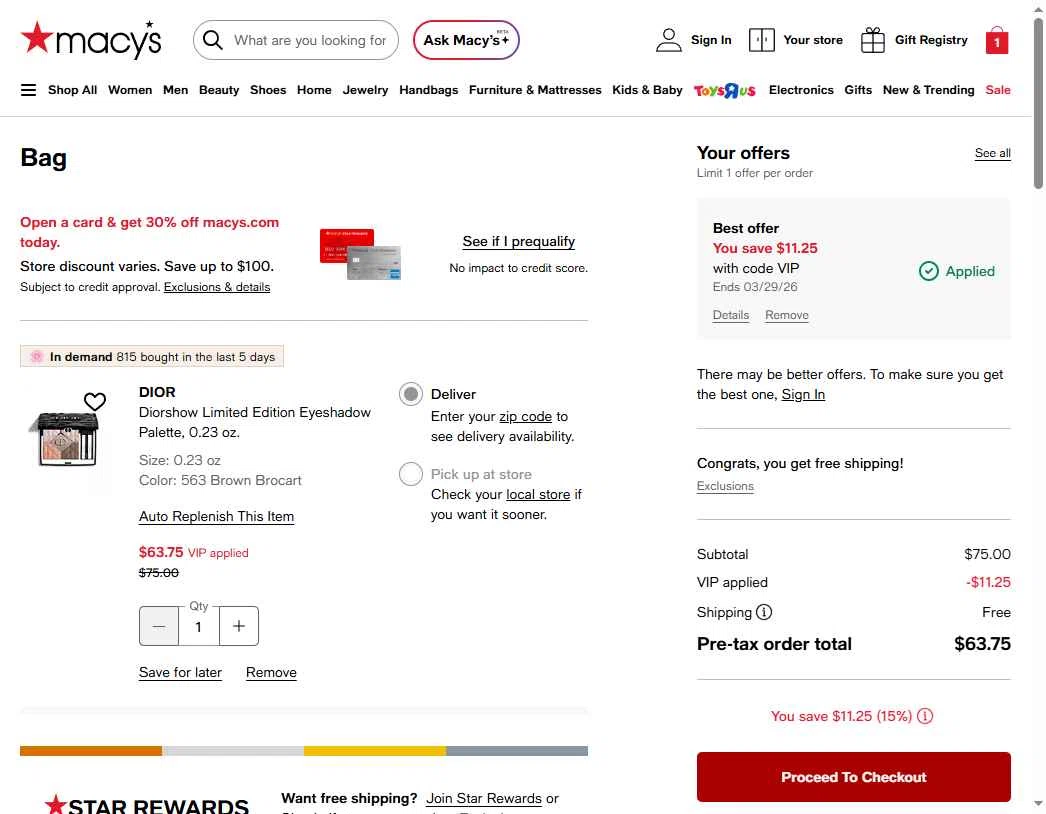Decrease quantity with the minus button
Screen dimensions: 1046x814
pyautogui.click(x=159, y=626)
